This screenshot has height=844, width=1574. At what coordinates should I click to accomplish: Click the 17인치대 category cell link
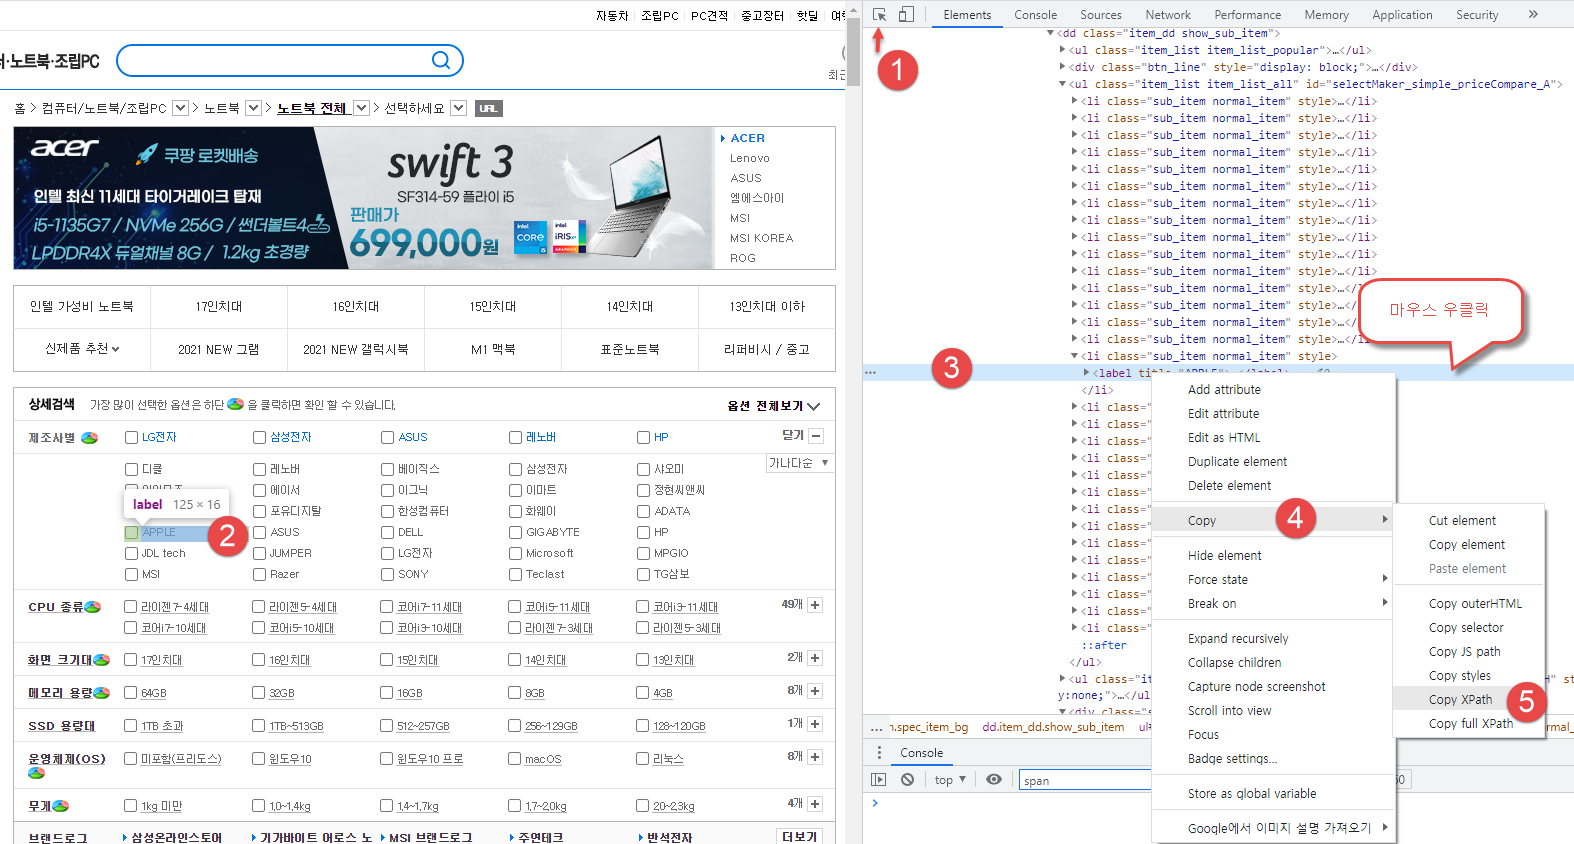219,307
